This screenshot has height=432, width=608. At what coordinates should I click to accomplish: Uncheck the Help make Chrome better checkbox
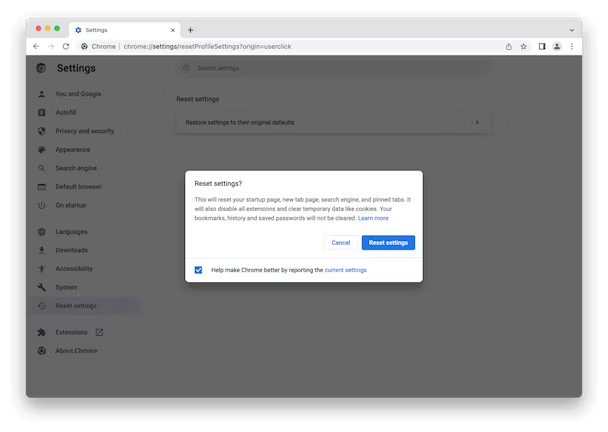[x=198, y=270]
